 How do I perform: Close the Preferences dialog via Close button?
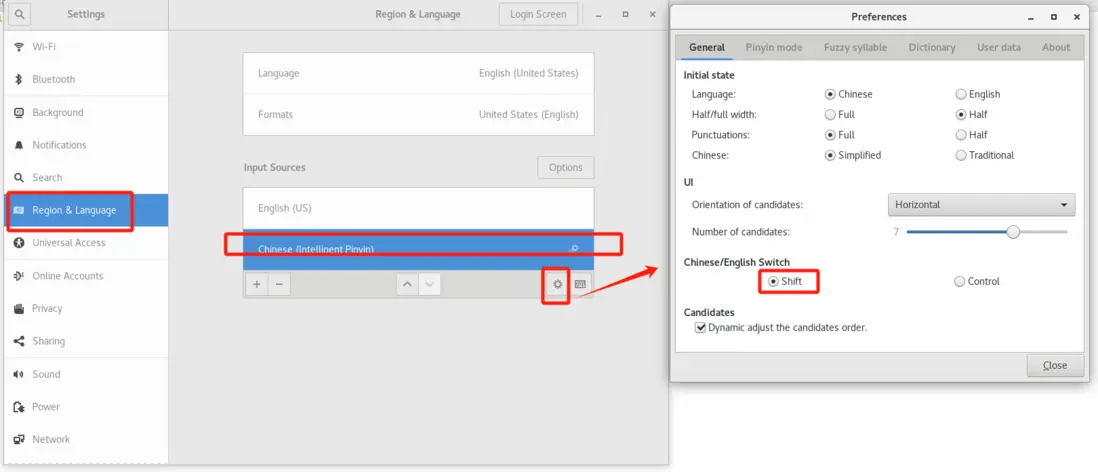point(1055,366)
